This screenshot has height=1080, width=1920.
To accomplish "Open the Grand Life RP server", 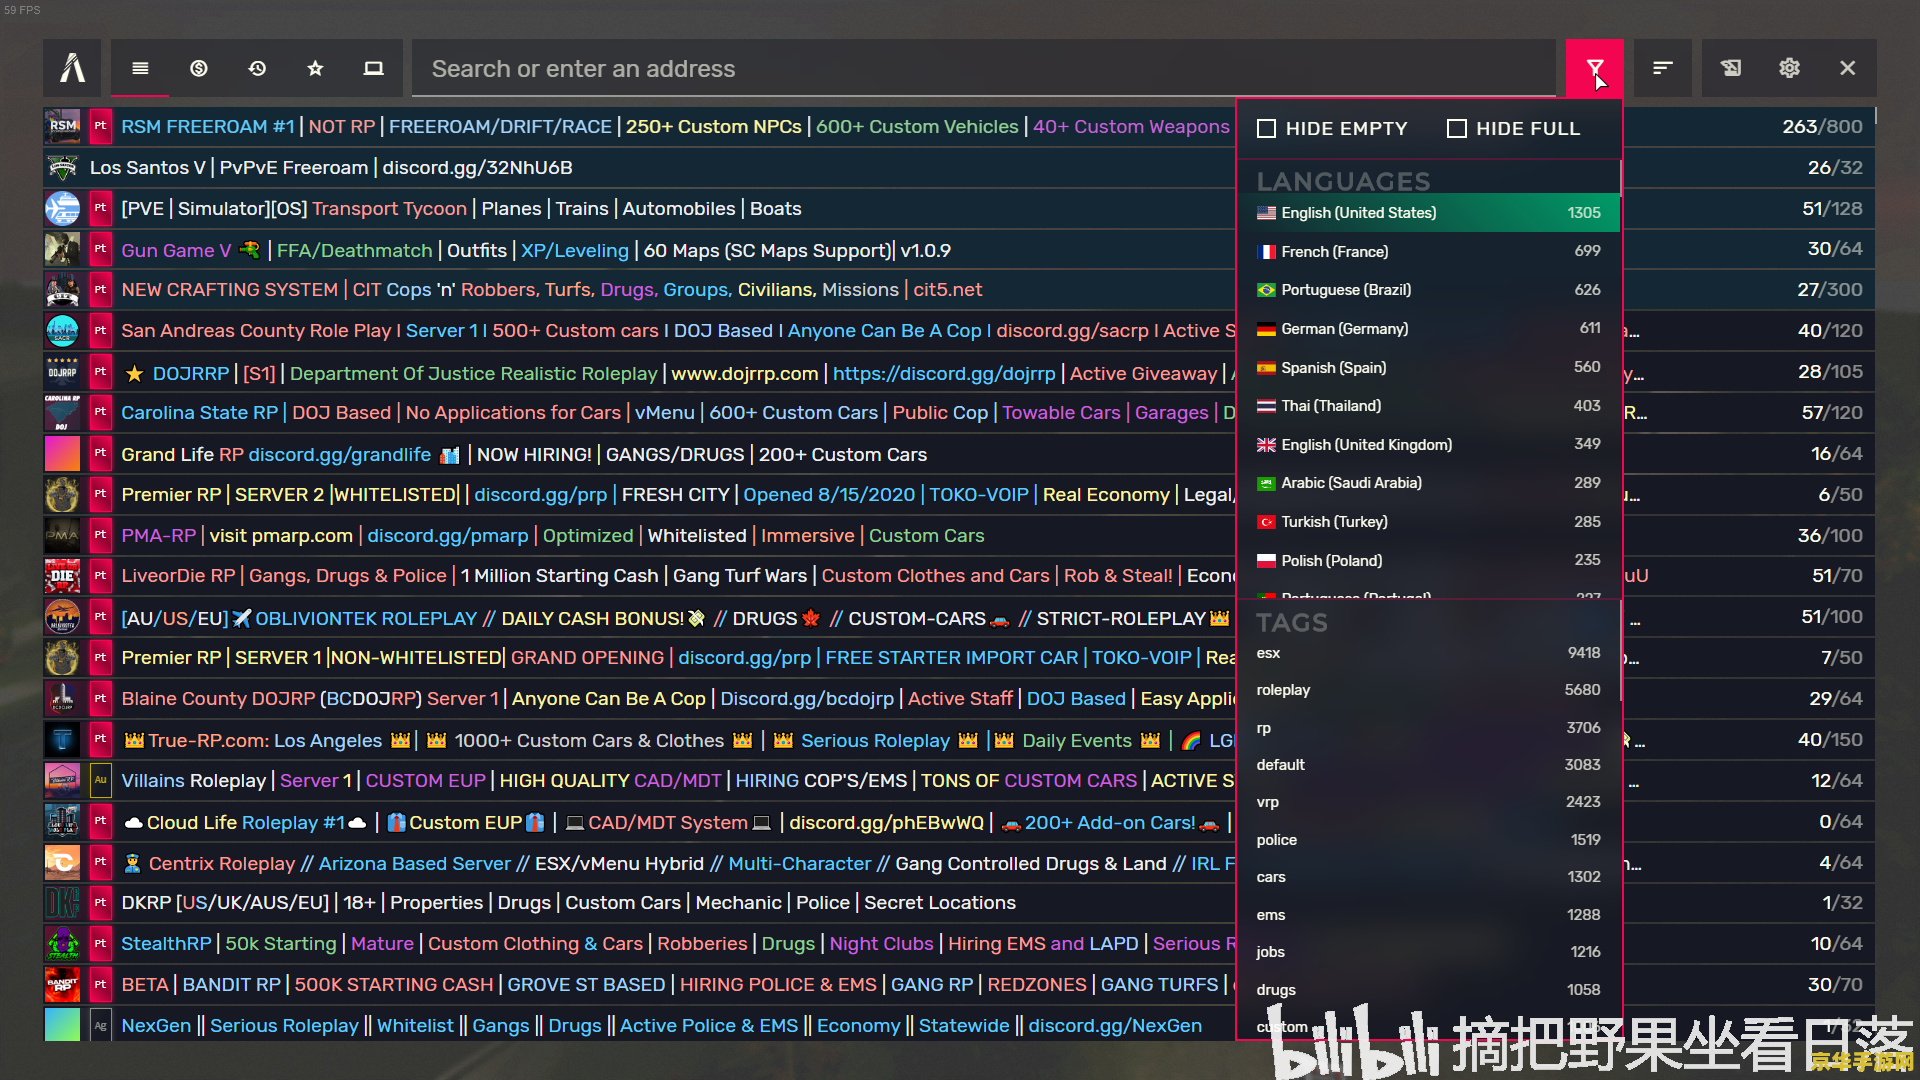I will click(640, 455).
